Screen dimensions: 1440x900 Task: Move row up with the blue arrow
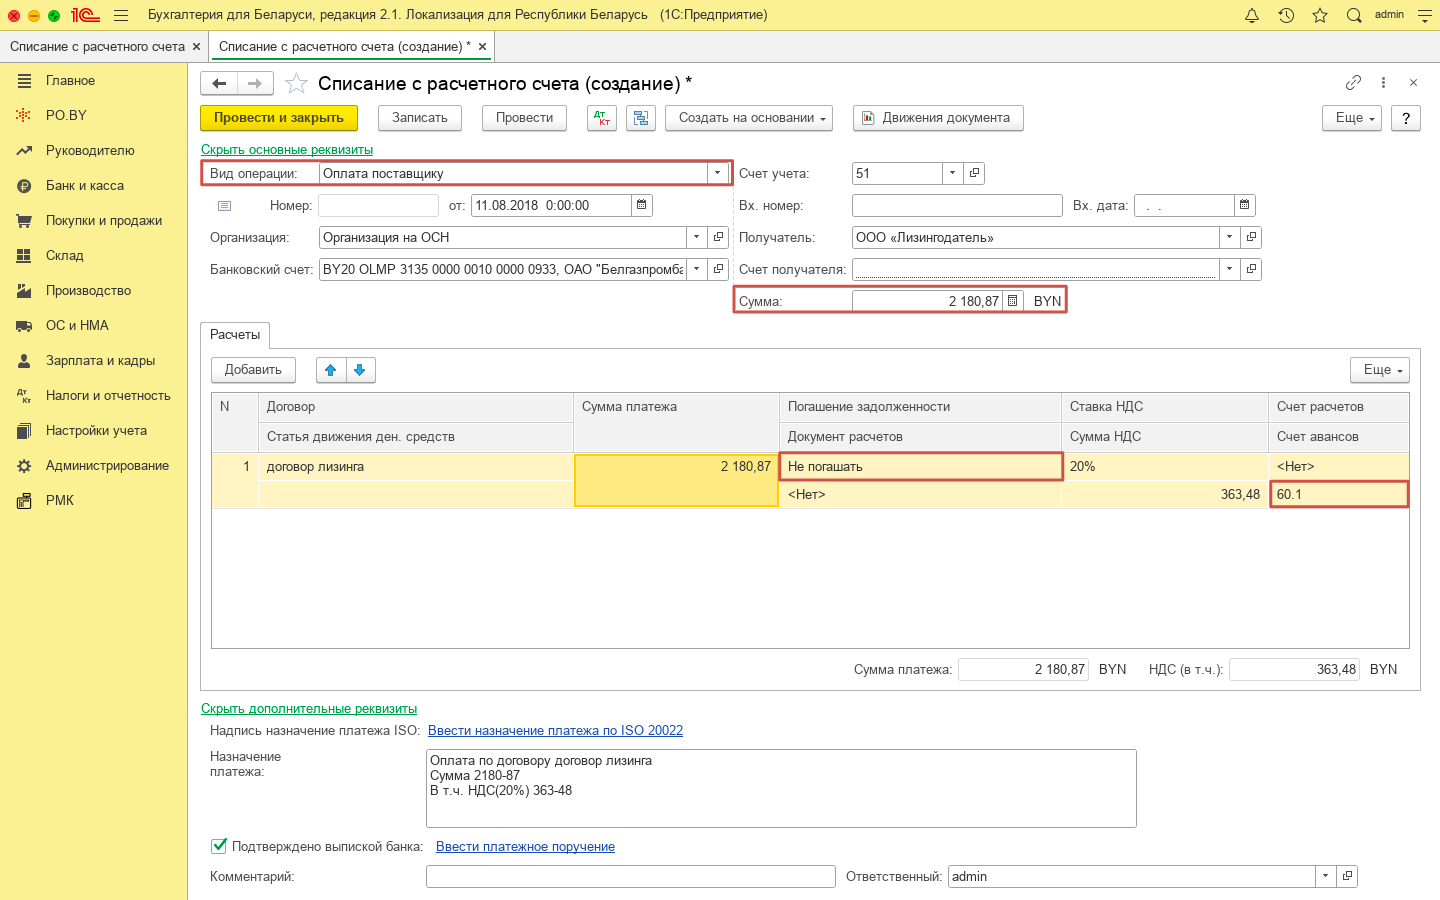tap(331, 370)
